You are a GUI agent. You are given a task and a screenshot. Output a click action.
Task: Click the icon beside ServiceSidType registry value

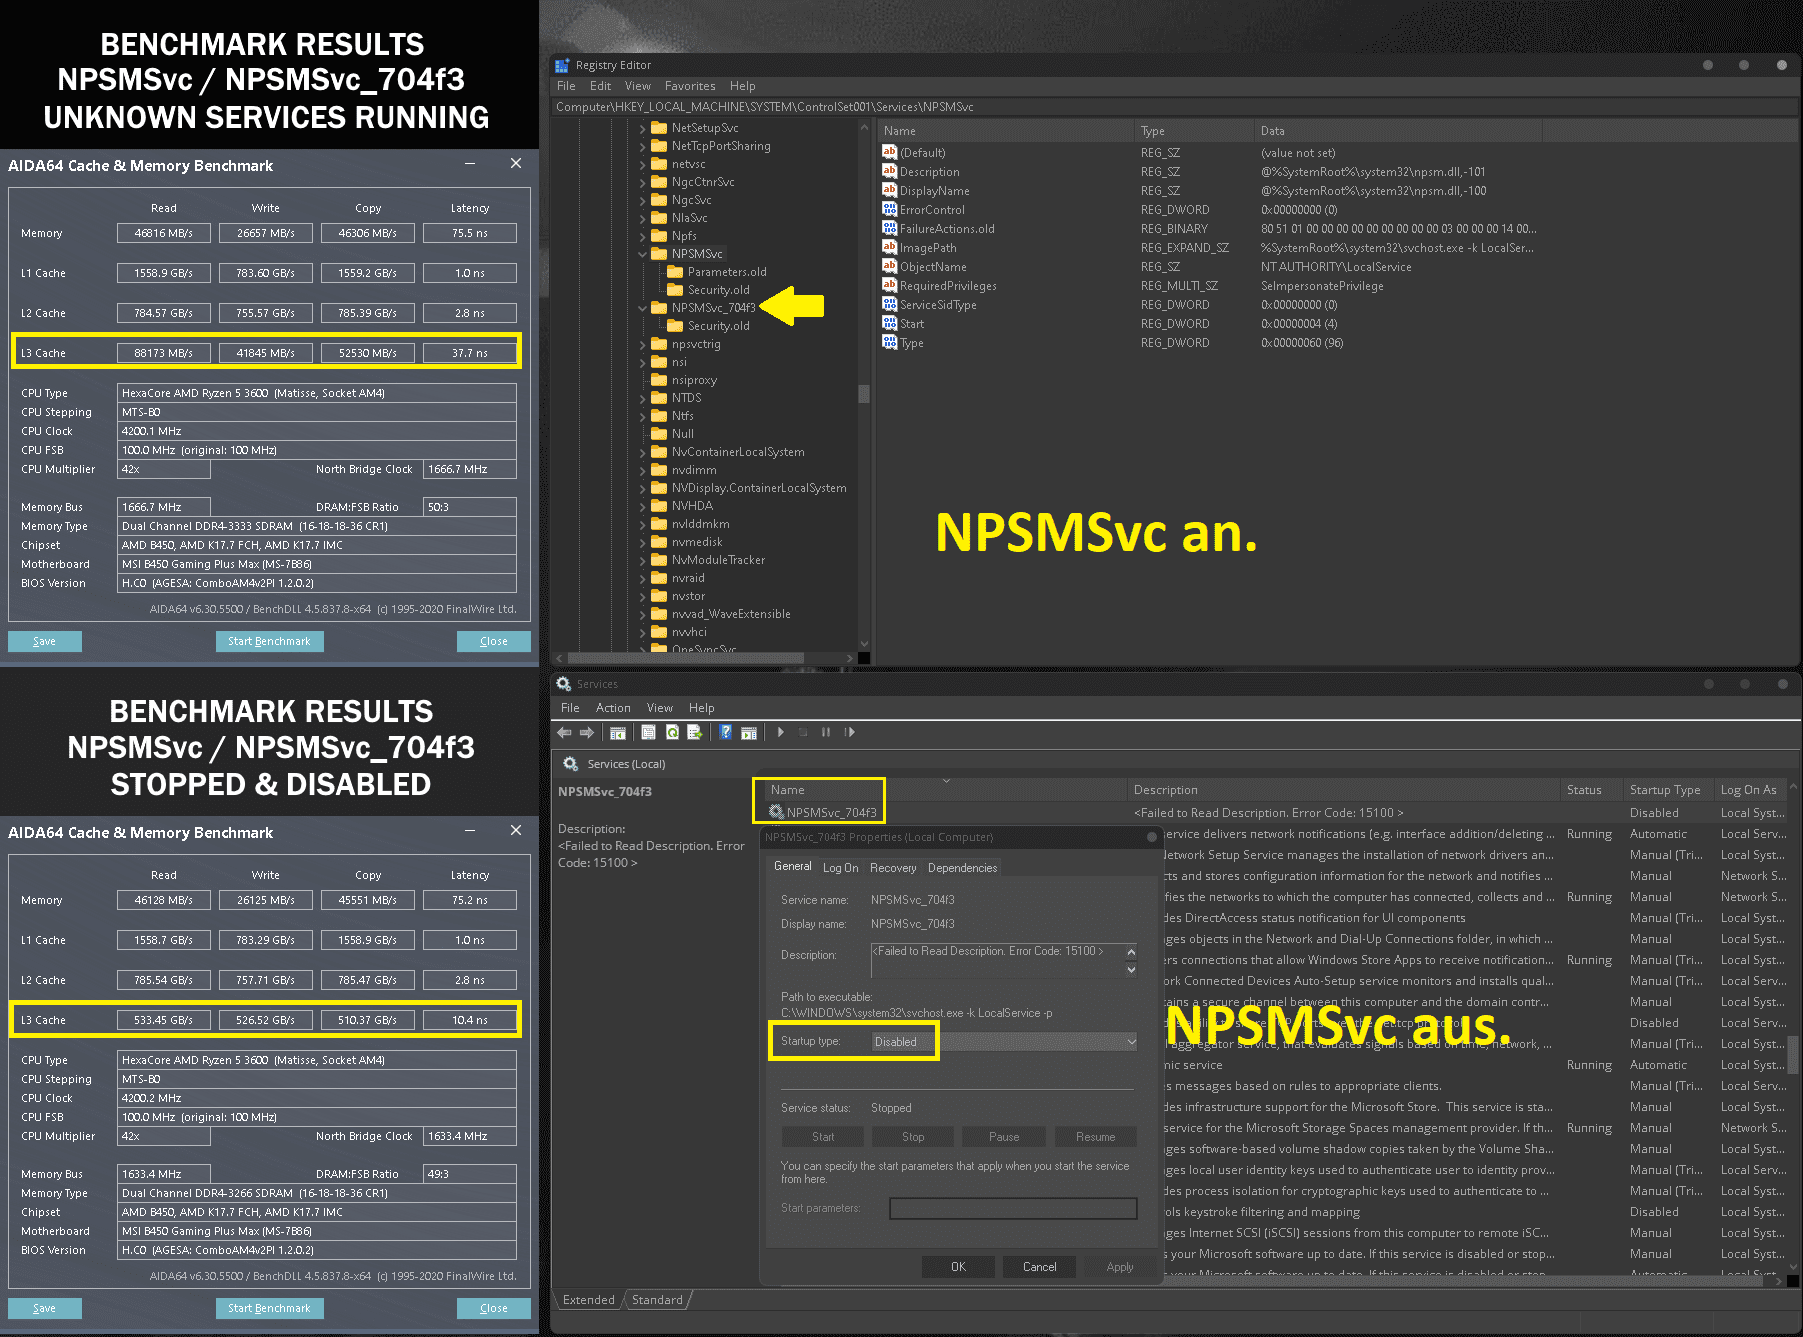(889, 304)
